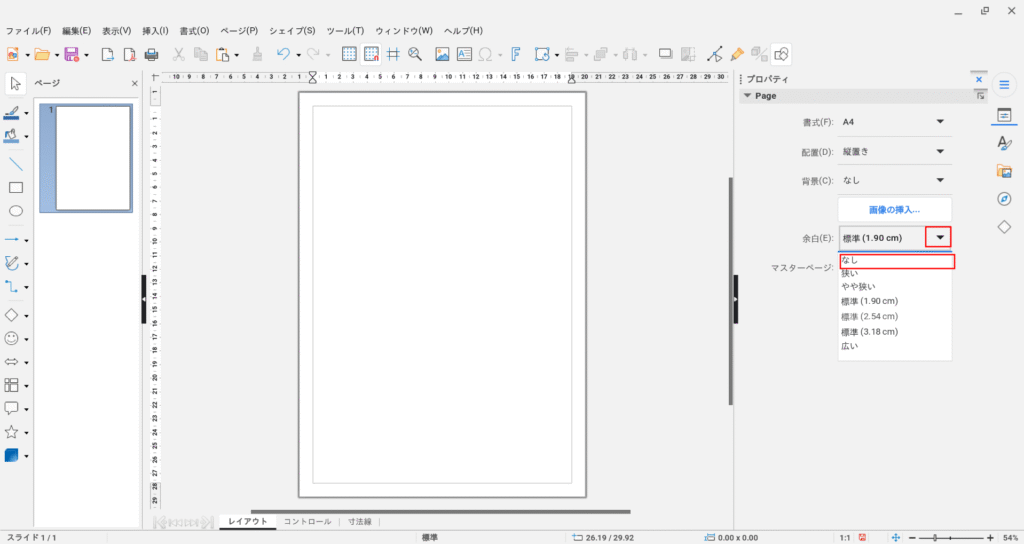
Task: Select なし in the margin list
Action: [895, 261]
